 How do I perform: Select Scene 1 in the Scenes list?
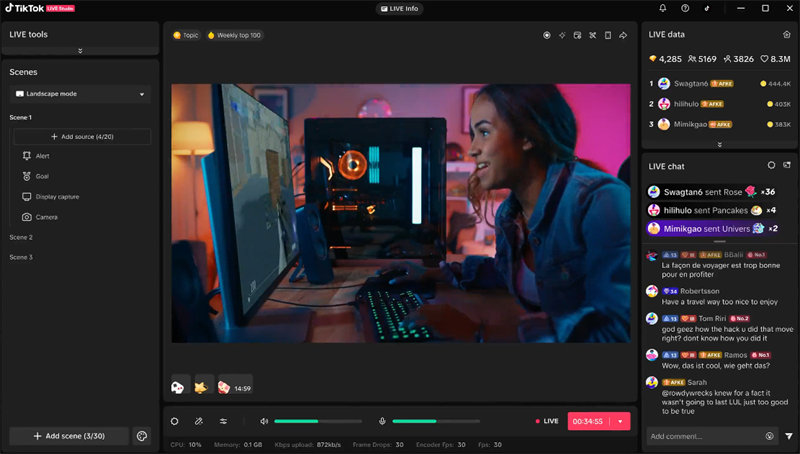tap(20, 117)
